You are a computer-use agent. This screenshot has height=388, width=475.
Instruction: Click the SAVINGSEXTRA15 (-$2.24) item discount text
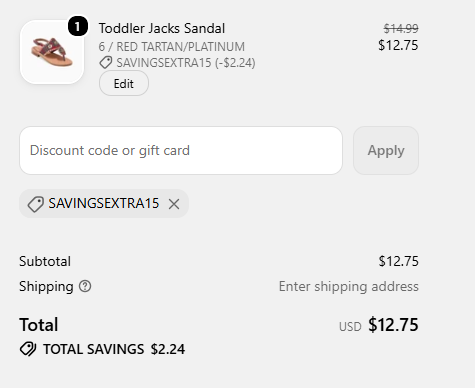186,63
